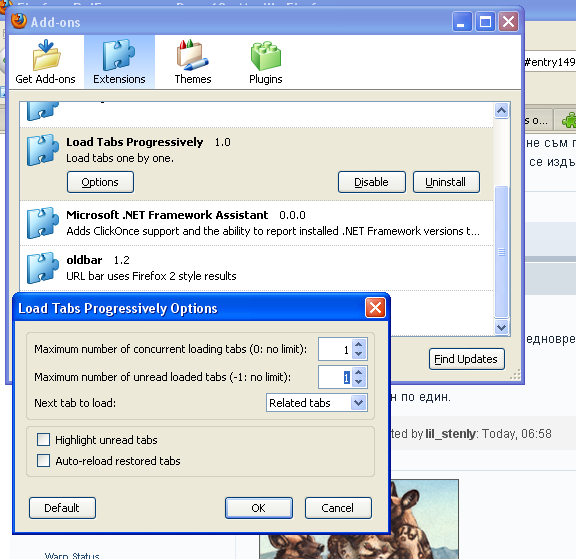Switch to the Extensions pane
Image resolution: width=576 pixels, height=559 pixels.
119,62
